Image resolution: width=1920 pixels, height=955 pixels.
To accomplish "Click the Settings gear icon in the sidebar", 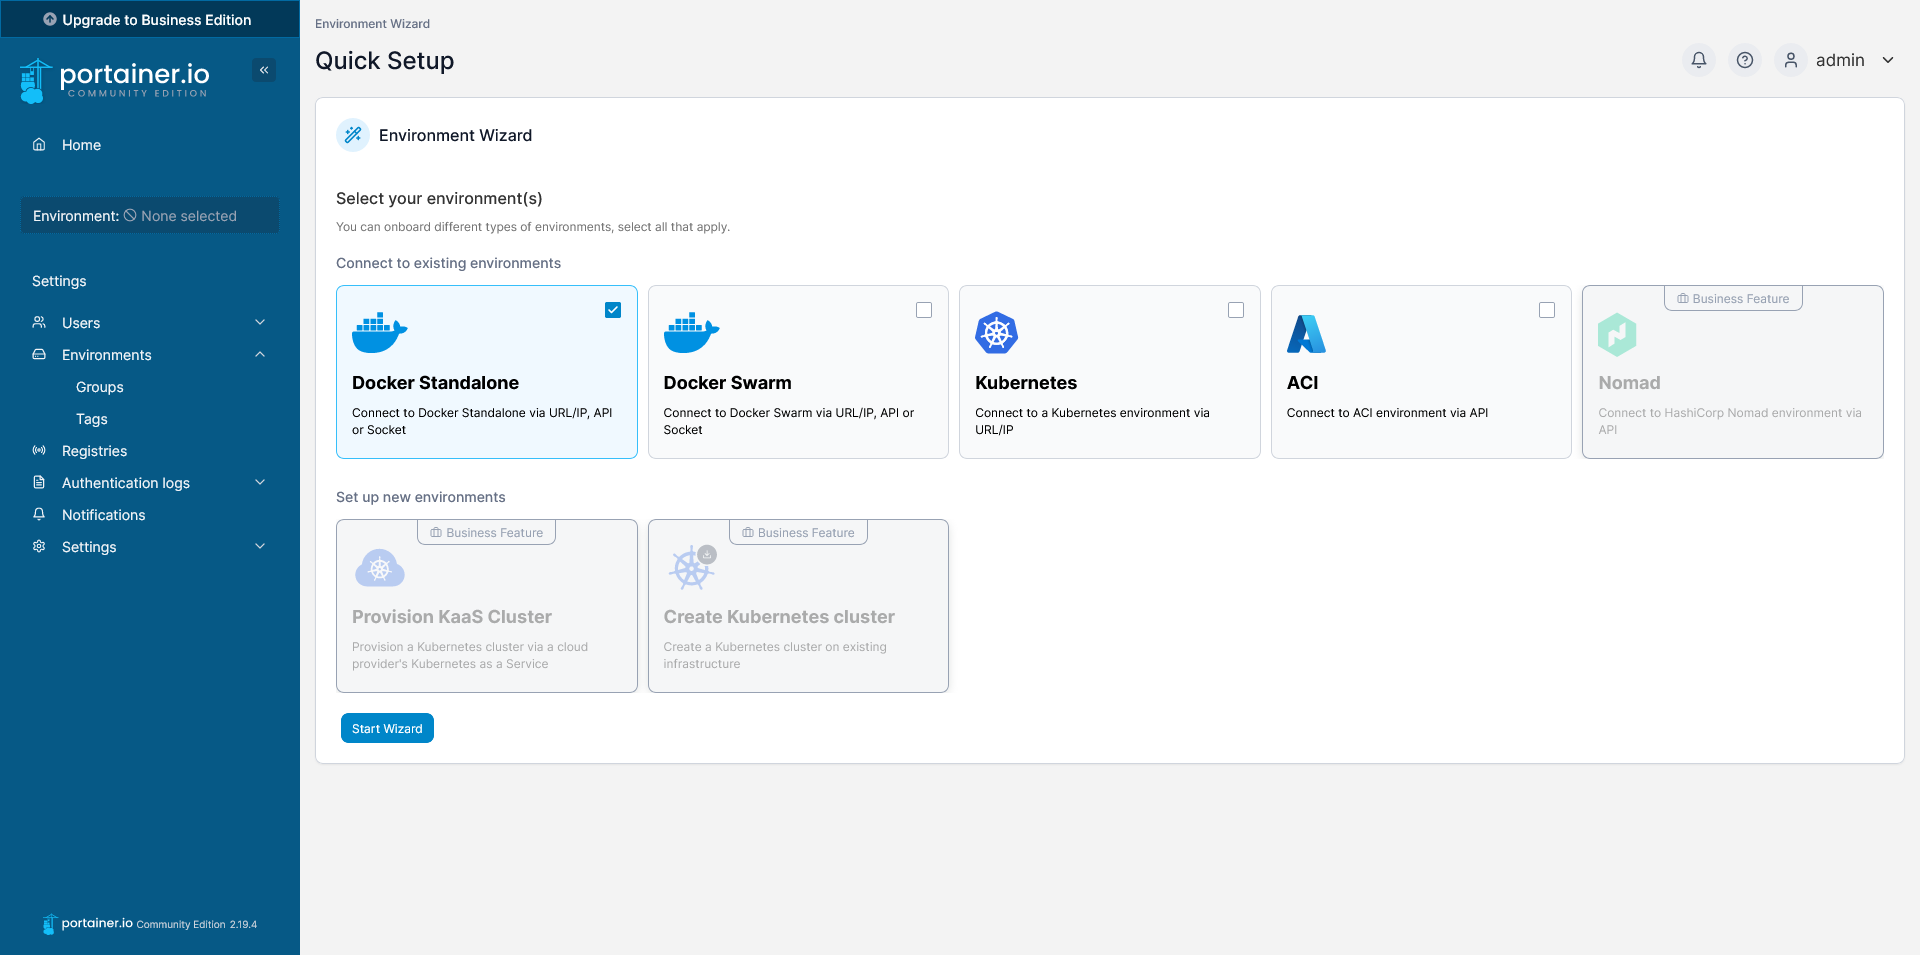I will tap(39, 546).
